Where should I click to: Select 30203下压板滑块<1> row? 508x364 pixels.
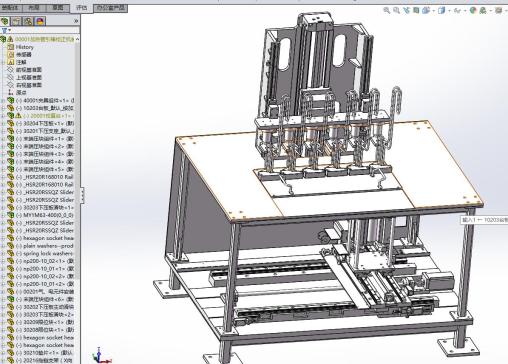[45, 207]
